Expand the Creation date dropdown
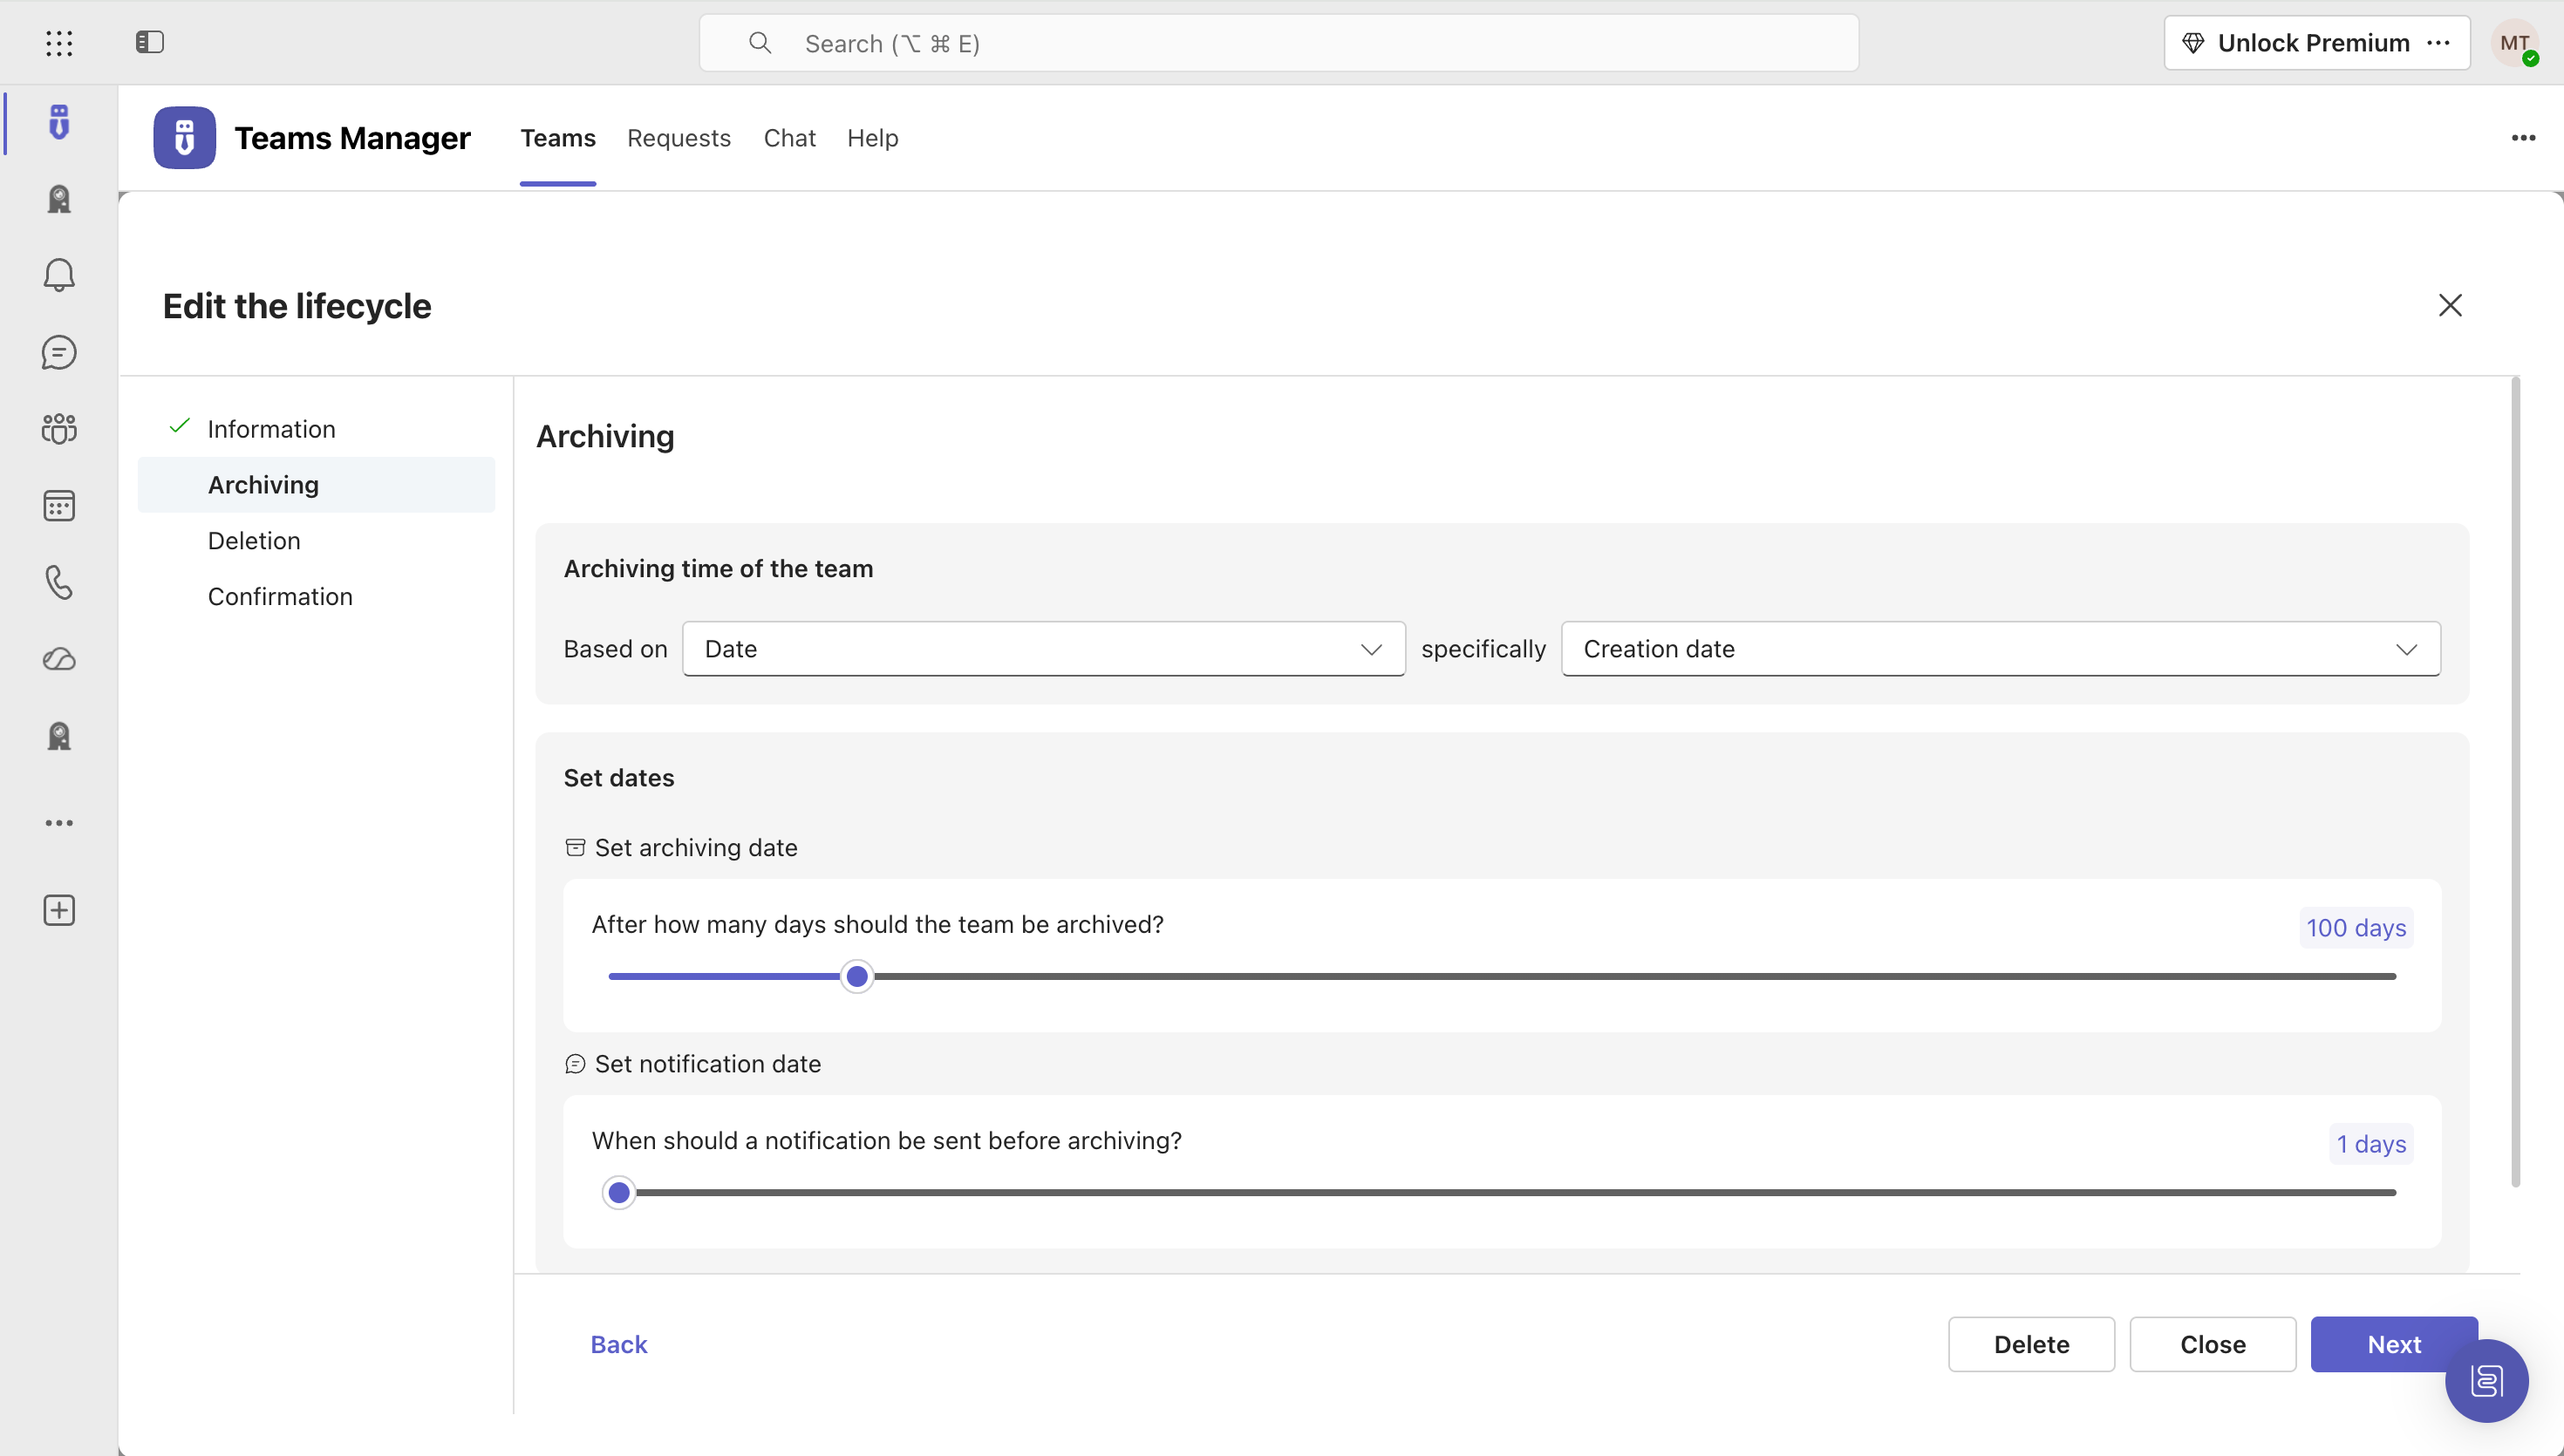 [x=2000, y=649]
